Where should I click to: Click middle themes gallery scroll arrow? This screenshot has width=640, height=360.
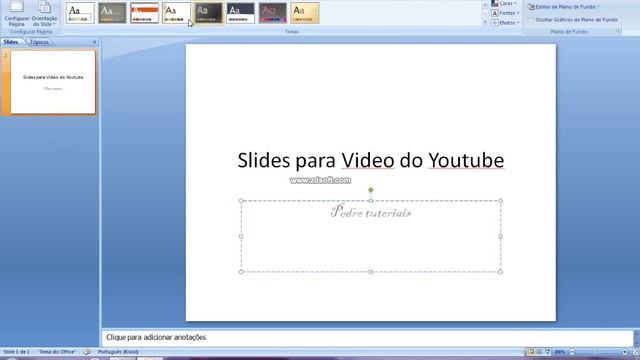coord(485,13)
